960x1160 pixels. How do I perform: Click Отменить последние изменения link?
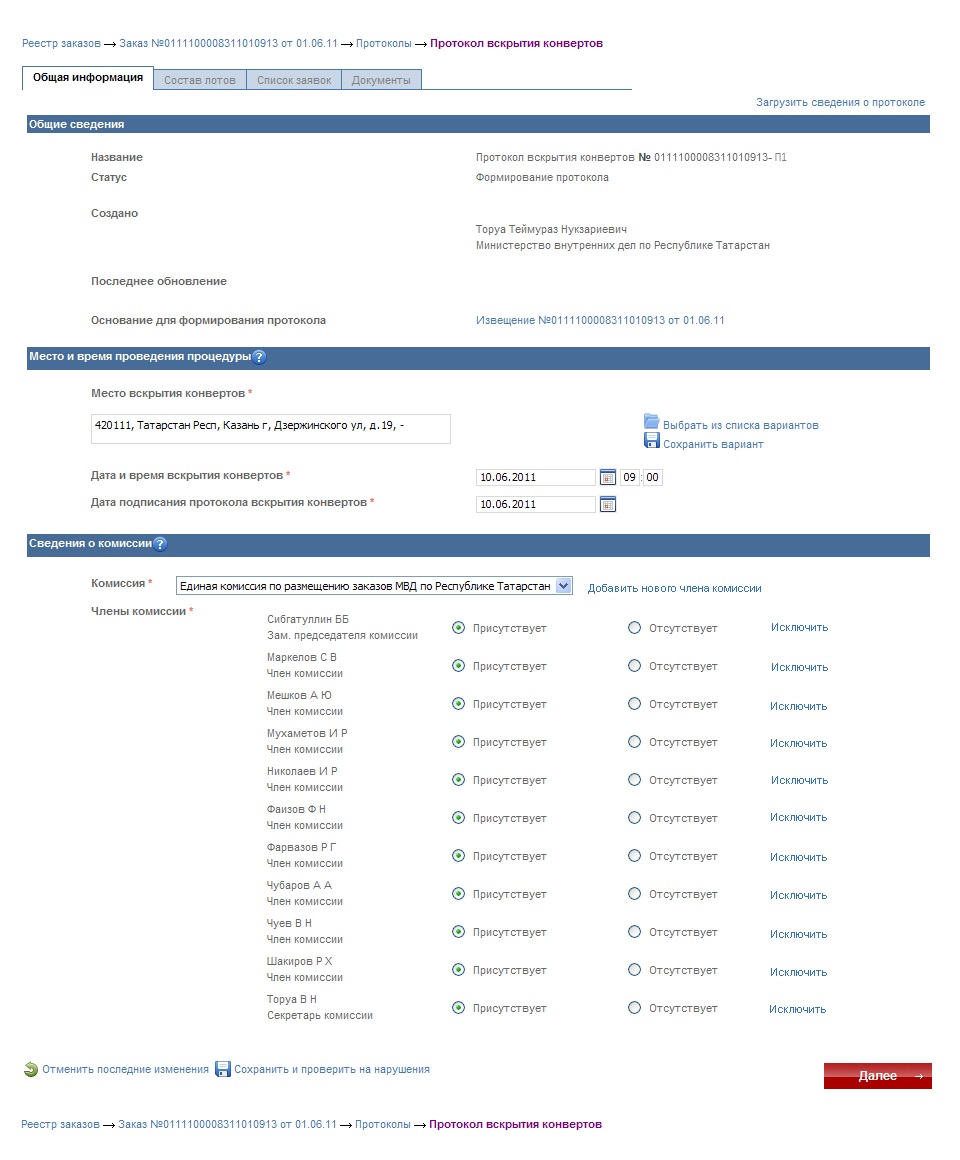click(x=125, y=1070)
